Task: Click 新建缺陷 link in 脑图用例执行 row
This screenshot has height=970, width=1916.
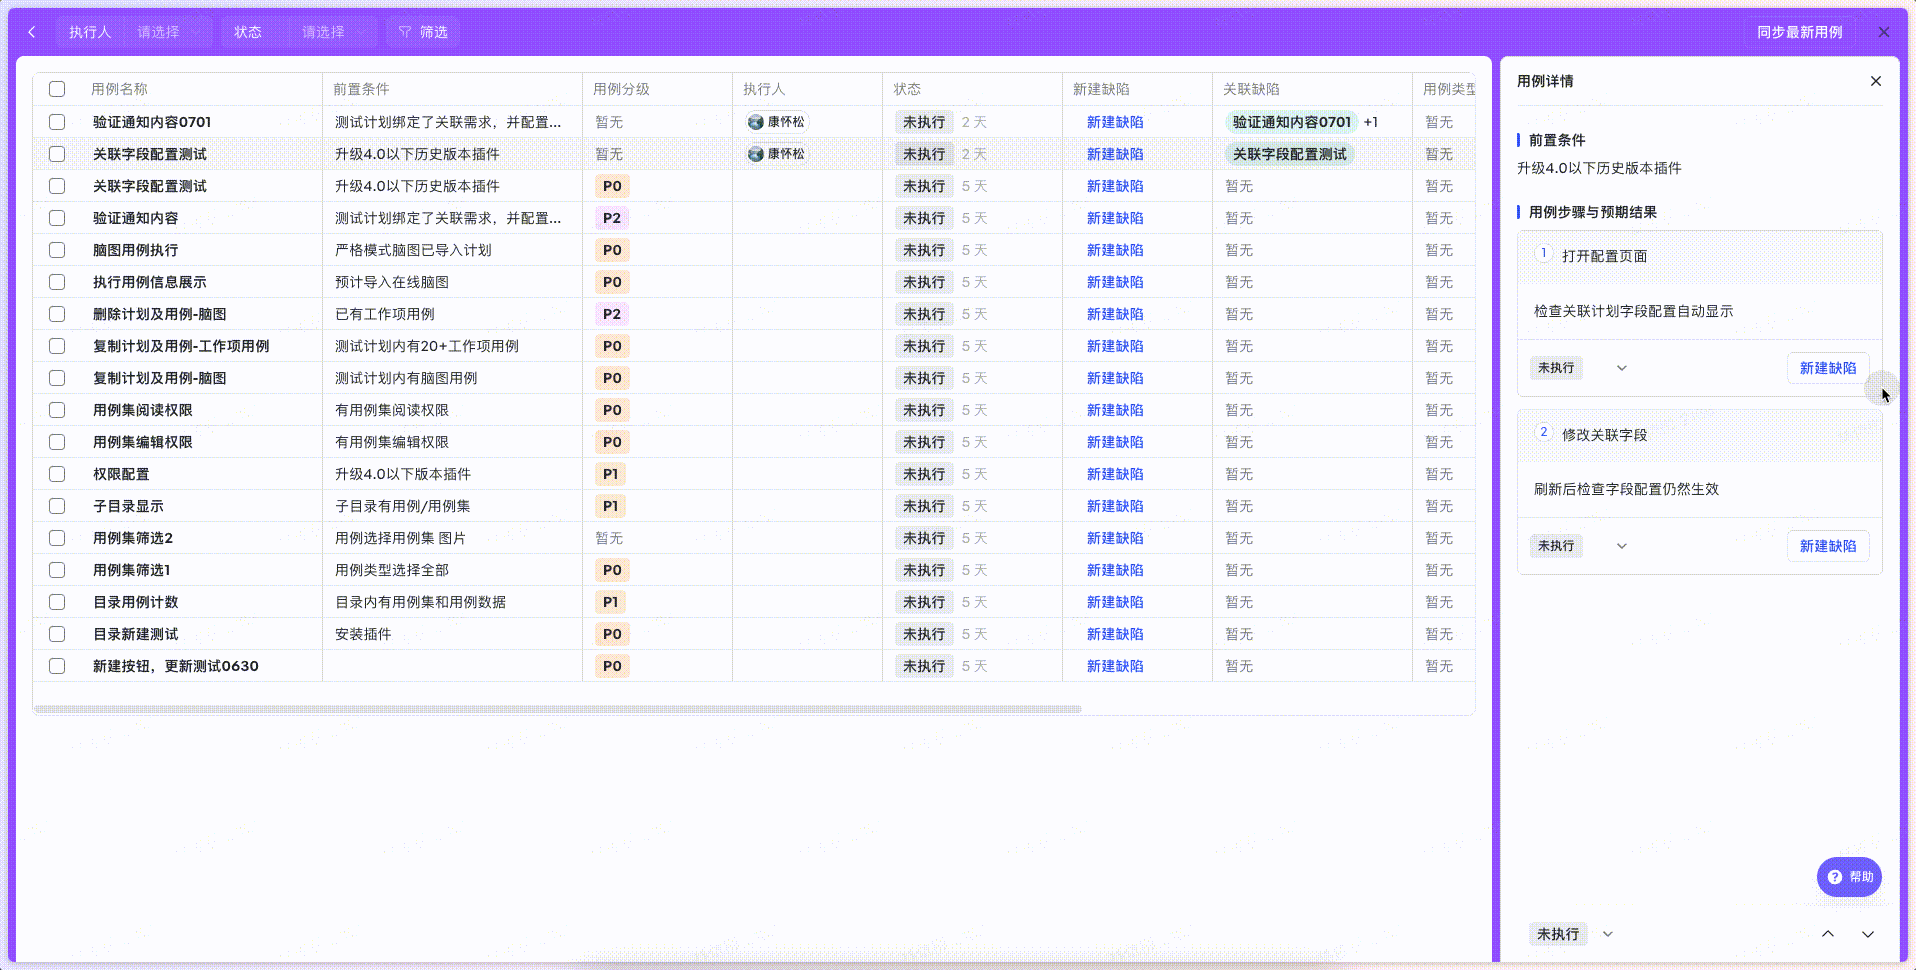Action: tap(1115, 250)
